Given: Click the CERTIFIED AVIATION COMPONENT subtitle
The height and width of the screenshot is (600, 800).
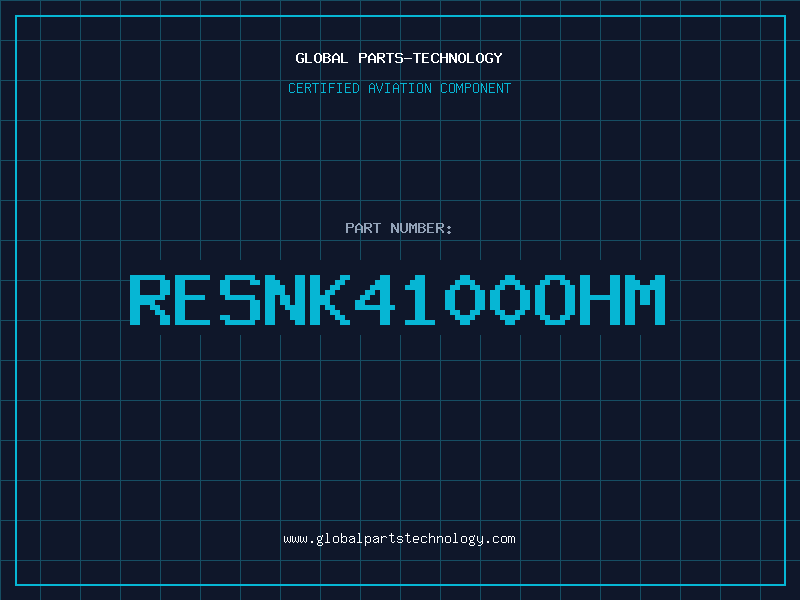Looking at the screenshot, I should click(399, 88).
